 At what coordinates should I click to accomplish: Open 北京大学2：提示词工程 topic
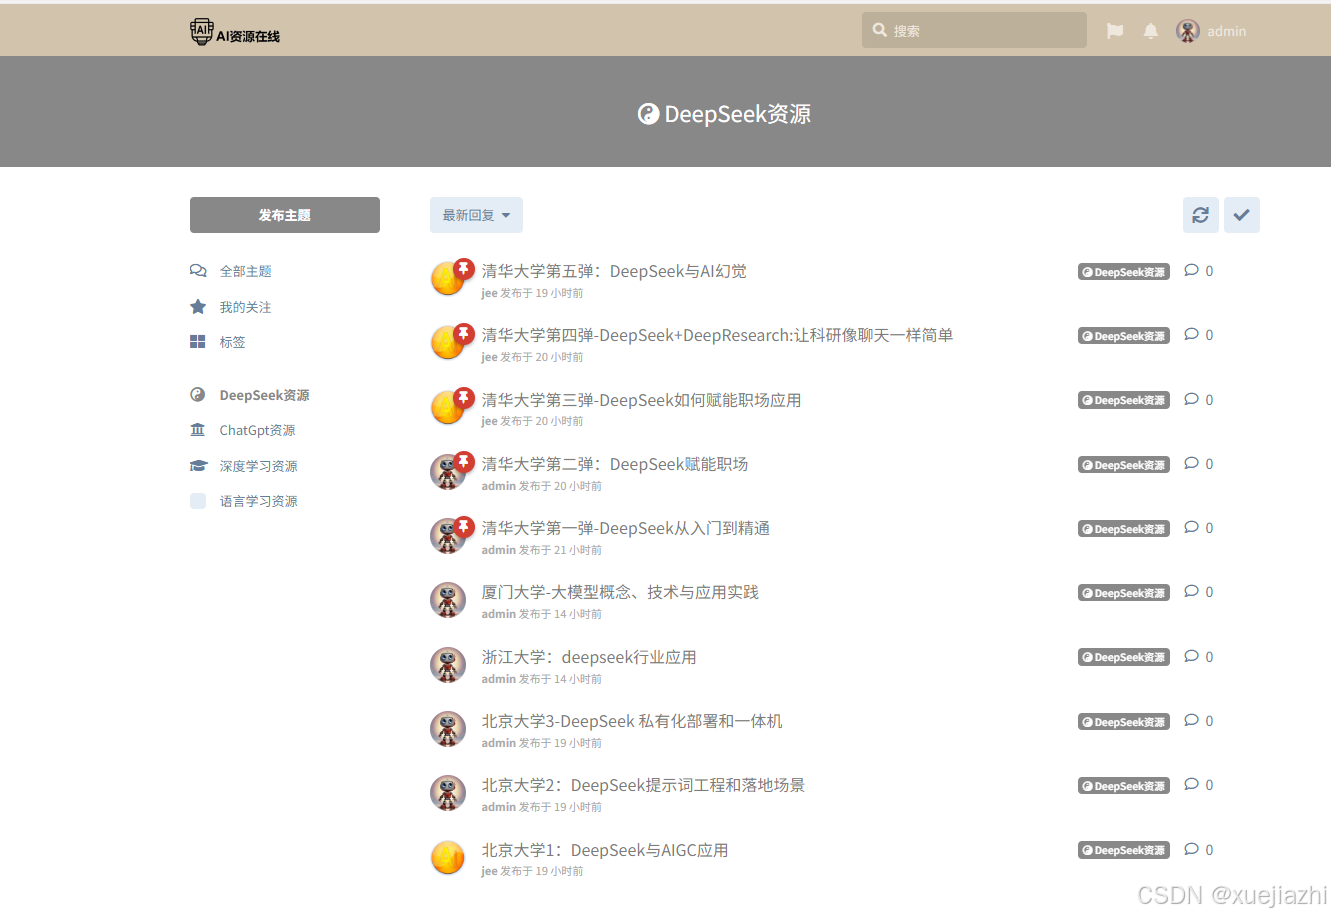(x=643, y=785)
